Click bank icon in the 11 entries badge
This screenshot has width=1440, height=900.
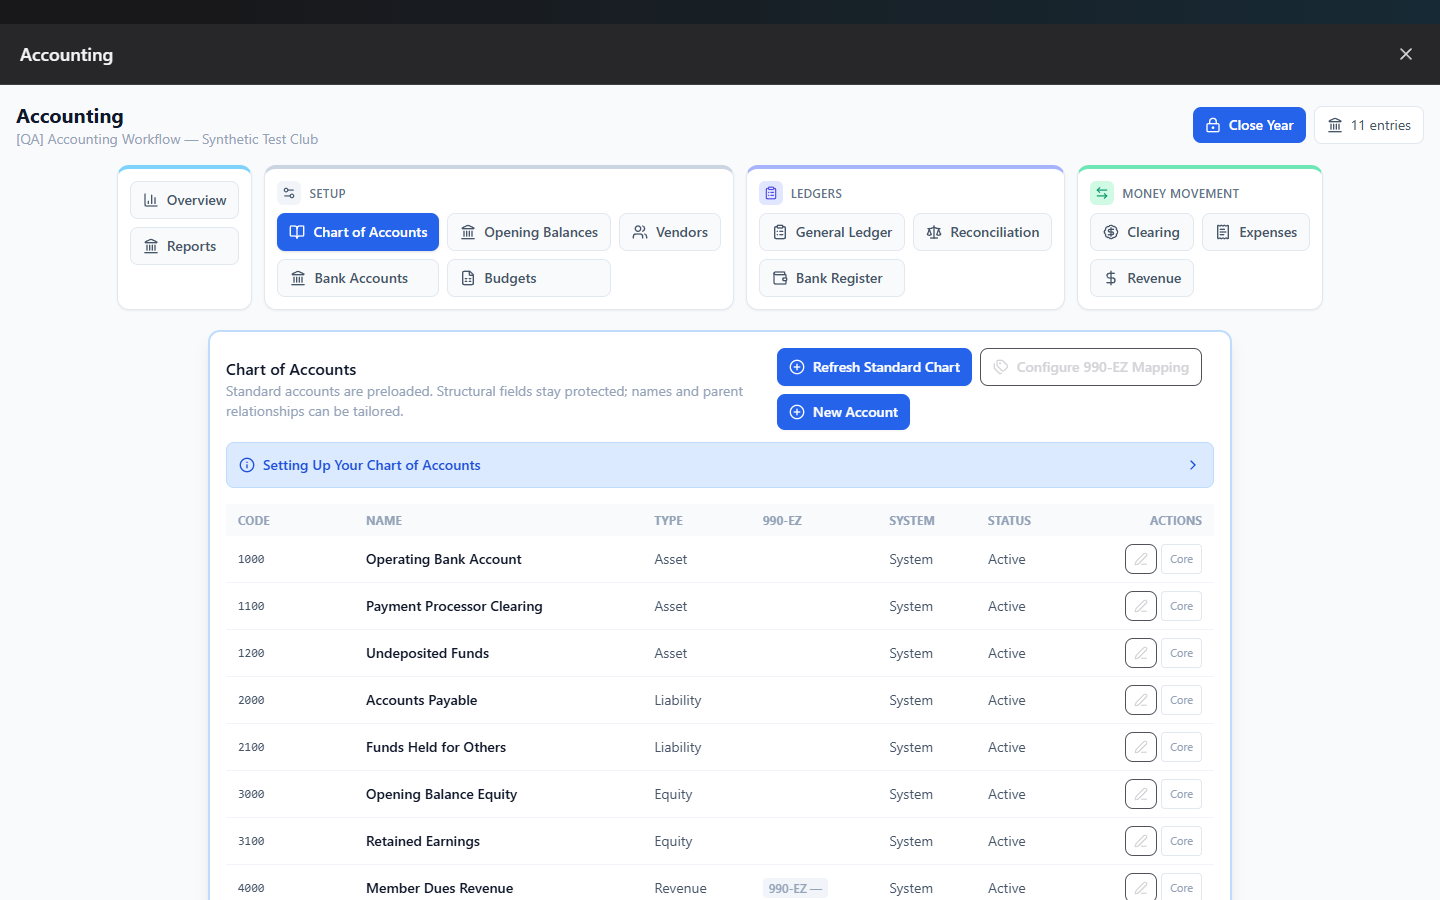(x=1335, y=125)
